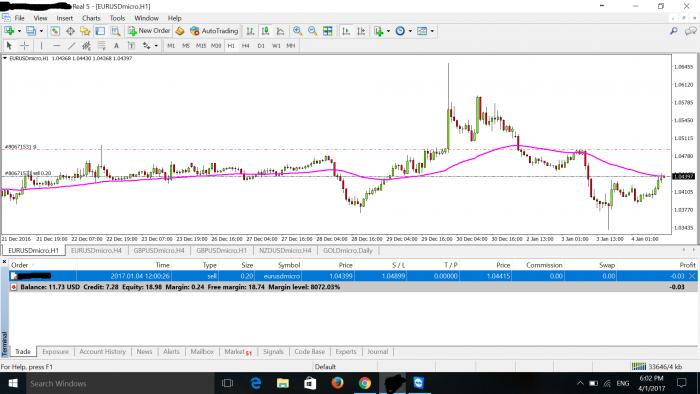Open the Charts menu
Image resolution: width=700 pixels, height=394 pixels.
[91, 18]
